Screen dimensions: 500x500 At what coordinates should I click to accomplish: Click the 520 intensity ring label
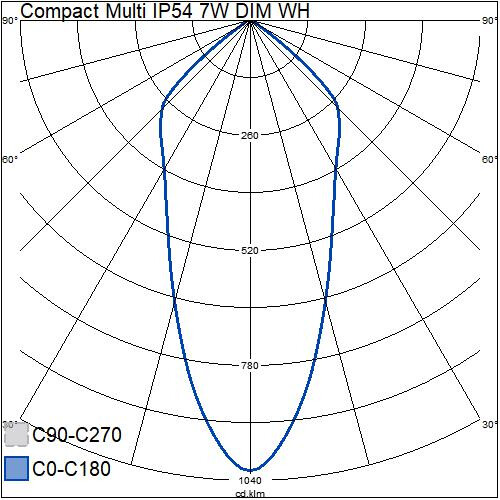coord(250,251)
